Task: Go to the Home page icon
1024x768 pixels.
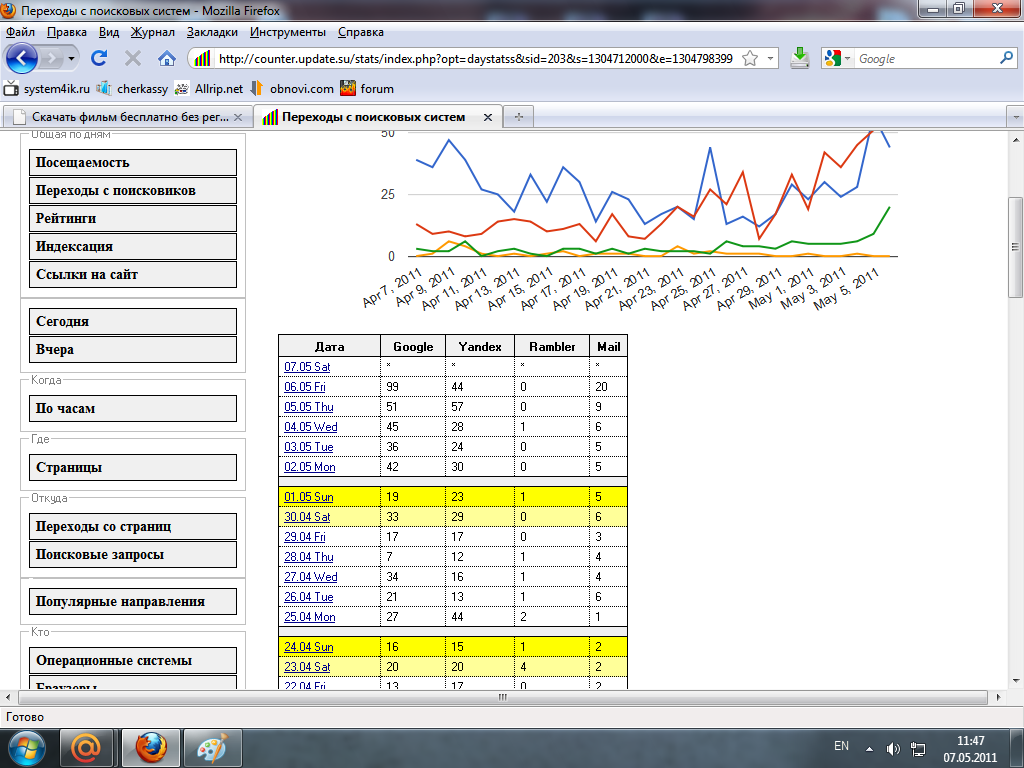Action: (x=167, y=59)
